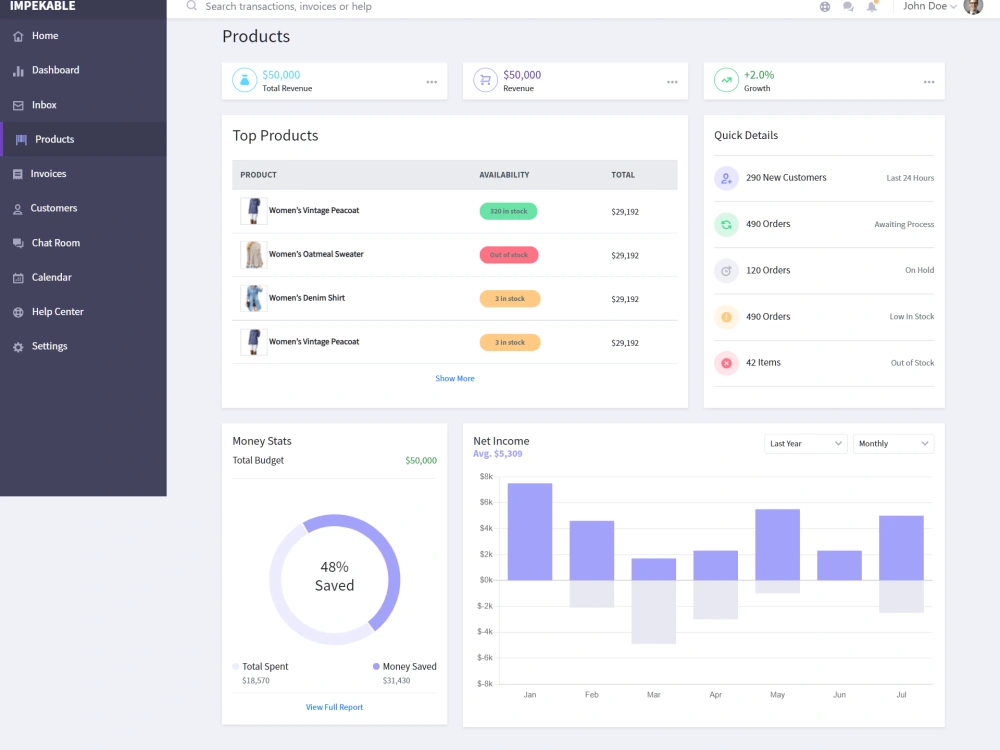Open Dashboard from the sidebar
1000x750 pixels.
(x=83, y=71)
